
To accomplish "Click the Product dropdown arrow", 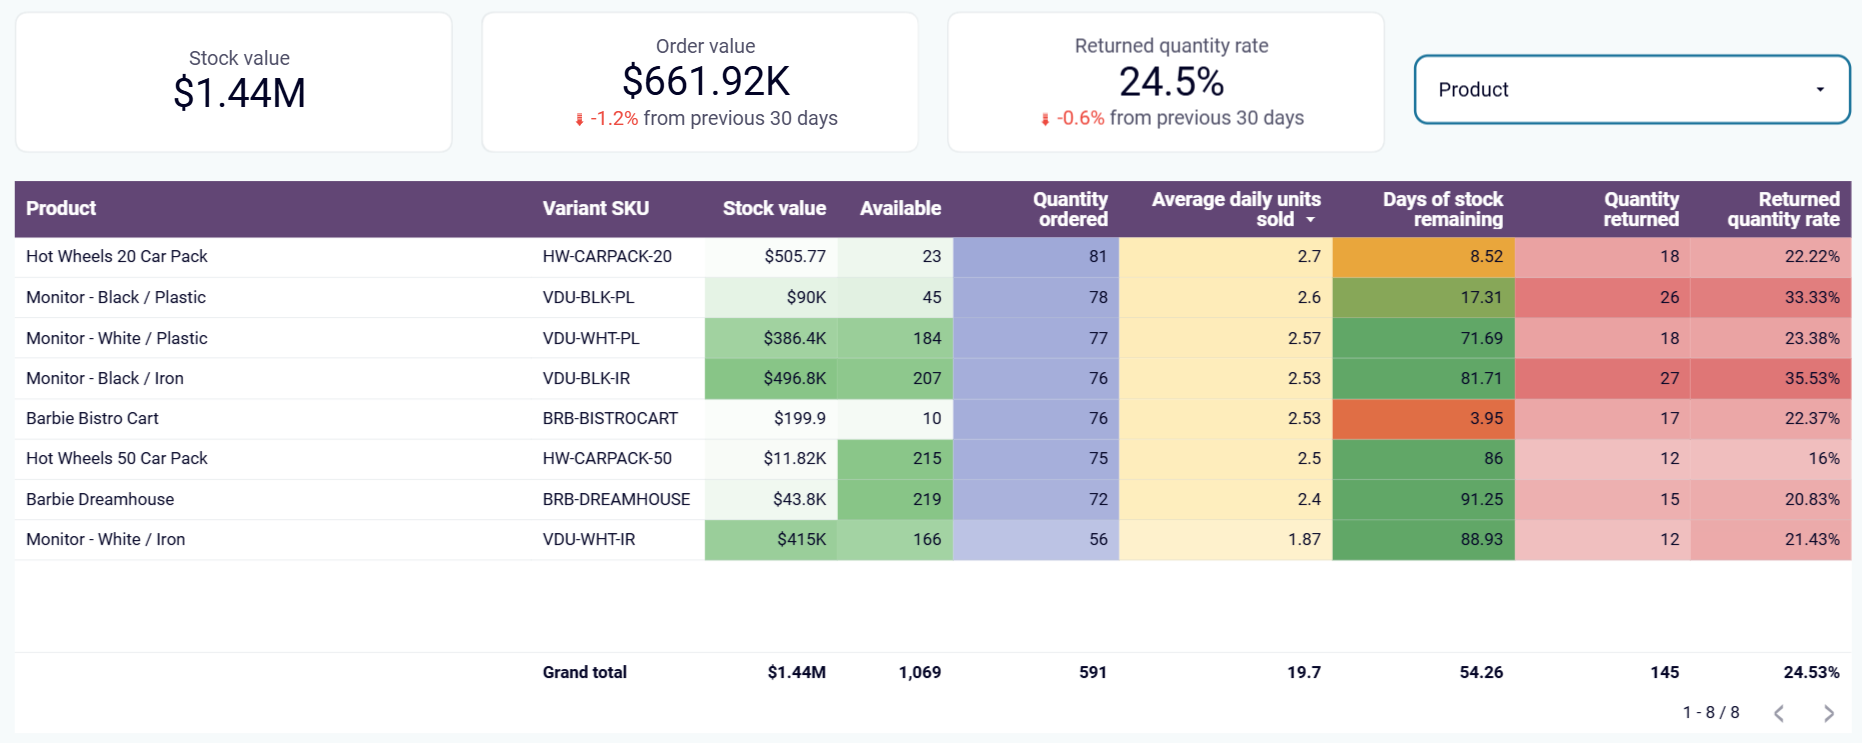I will point(1820,90).
